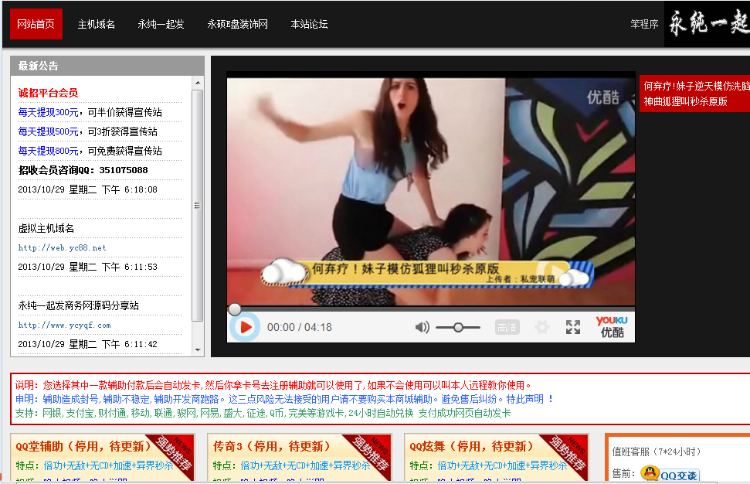Open 每天提现300元 link
This screenshot has width=750, height=484.
pyautogui.click(x=48, y=112)
